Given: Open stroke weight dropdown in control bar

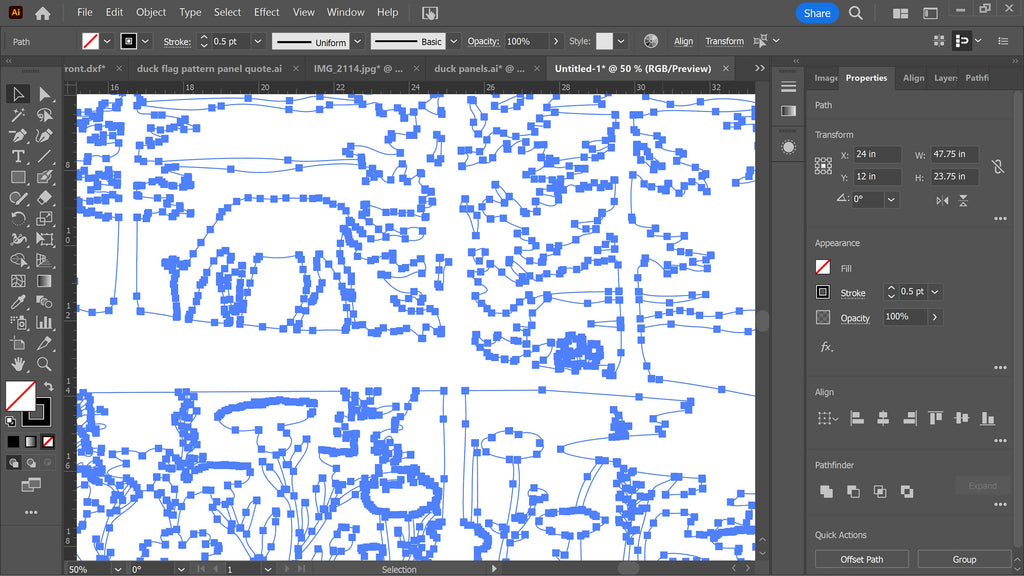Looking at the screenshot, I should (258, 41).
